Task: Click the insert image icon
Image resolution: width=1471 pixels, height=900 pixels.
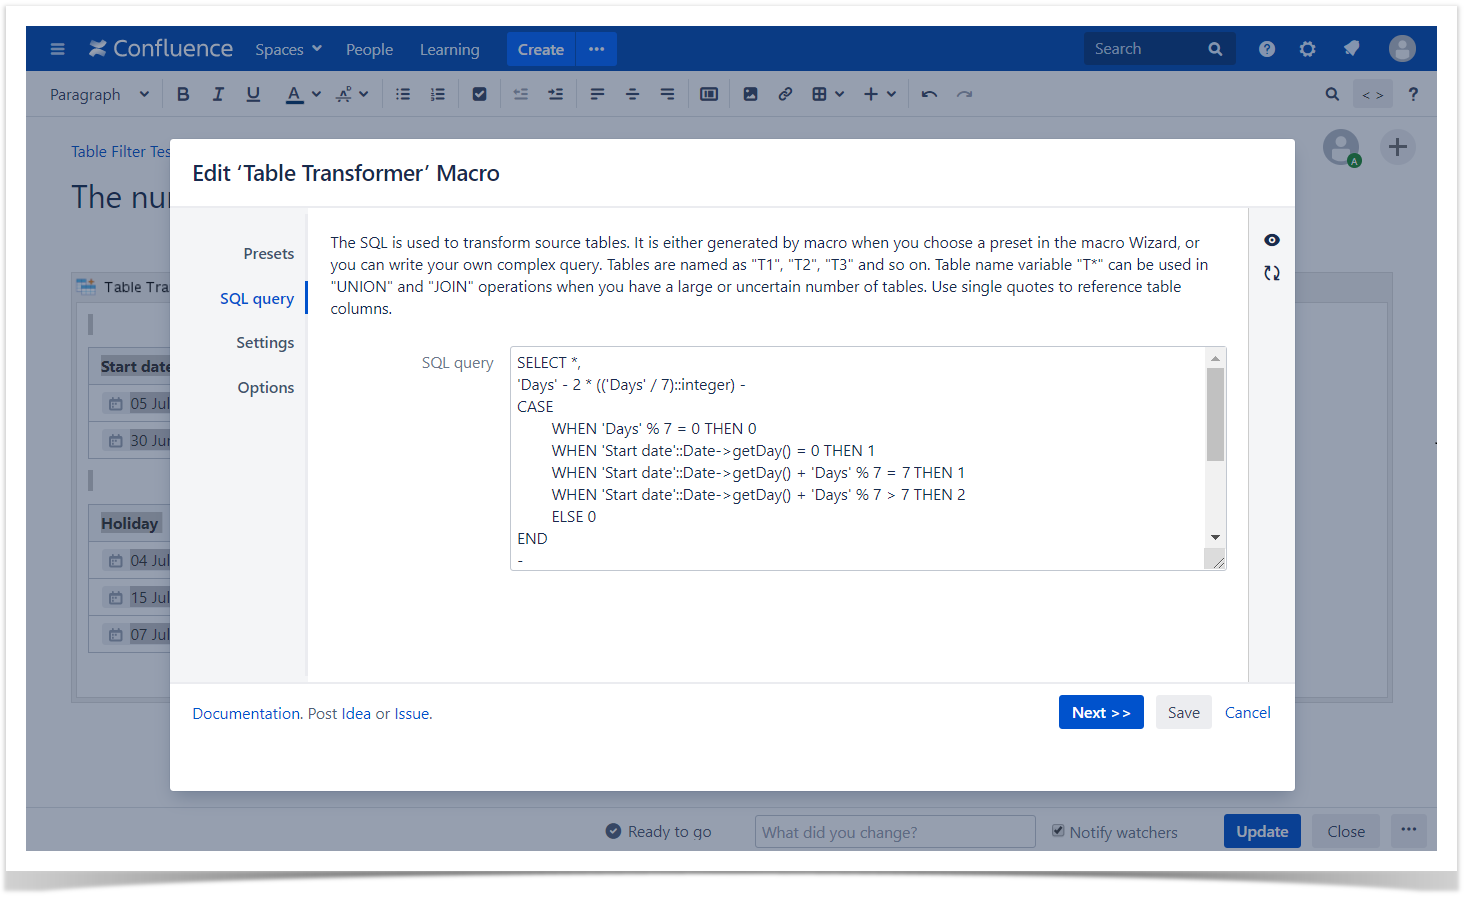Action: click(x=750, y=94)
